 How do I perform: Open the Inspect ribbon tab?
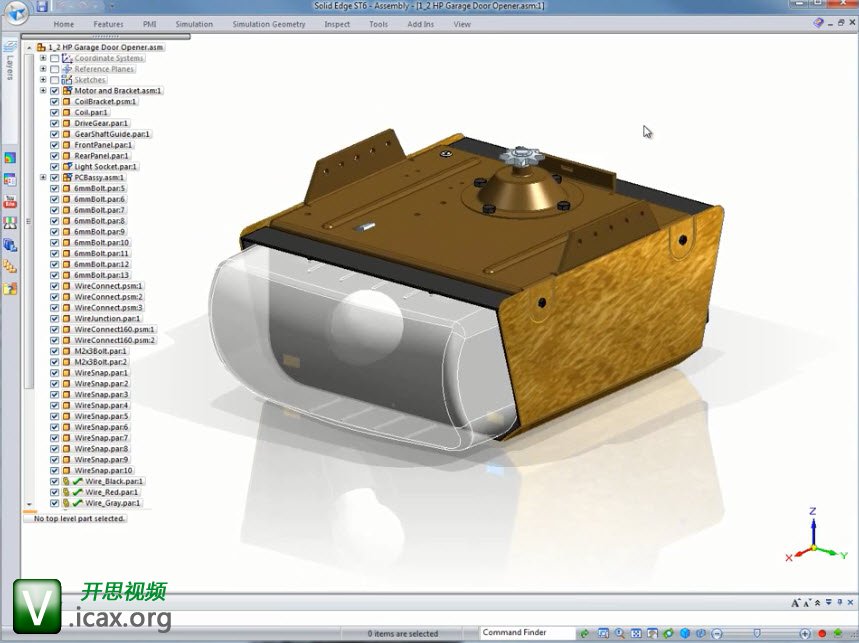(337, 24)
